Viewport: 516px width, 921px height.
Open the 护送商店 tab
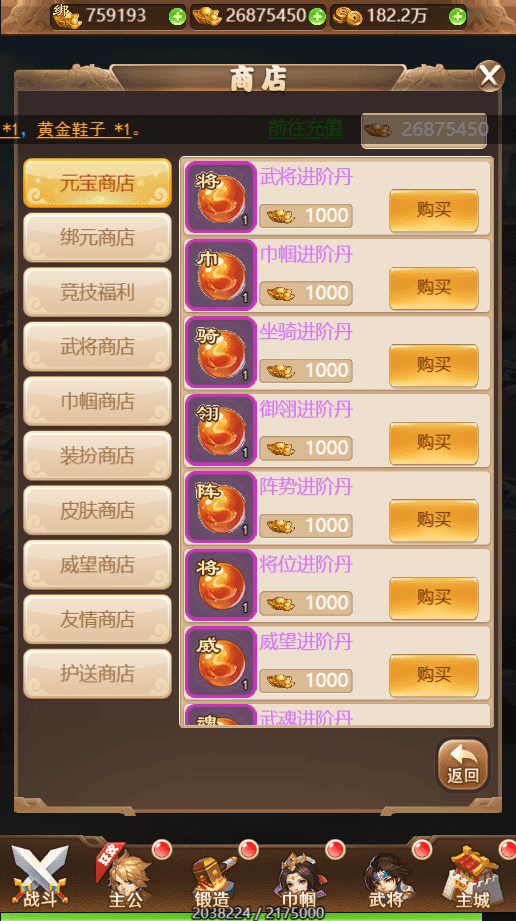click(x=98, y=673)
